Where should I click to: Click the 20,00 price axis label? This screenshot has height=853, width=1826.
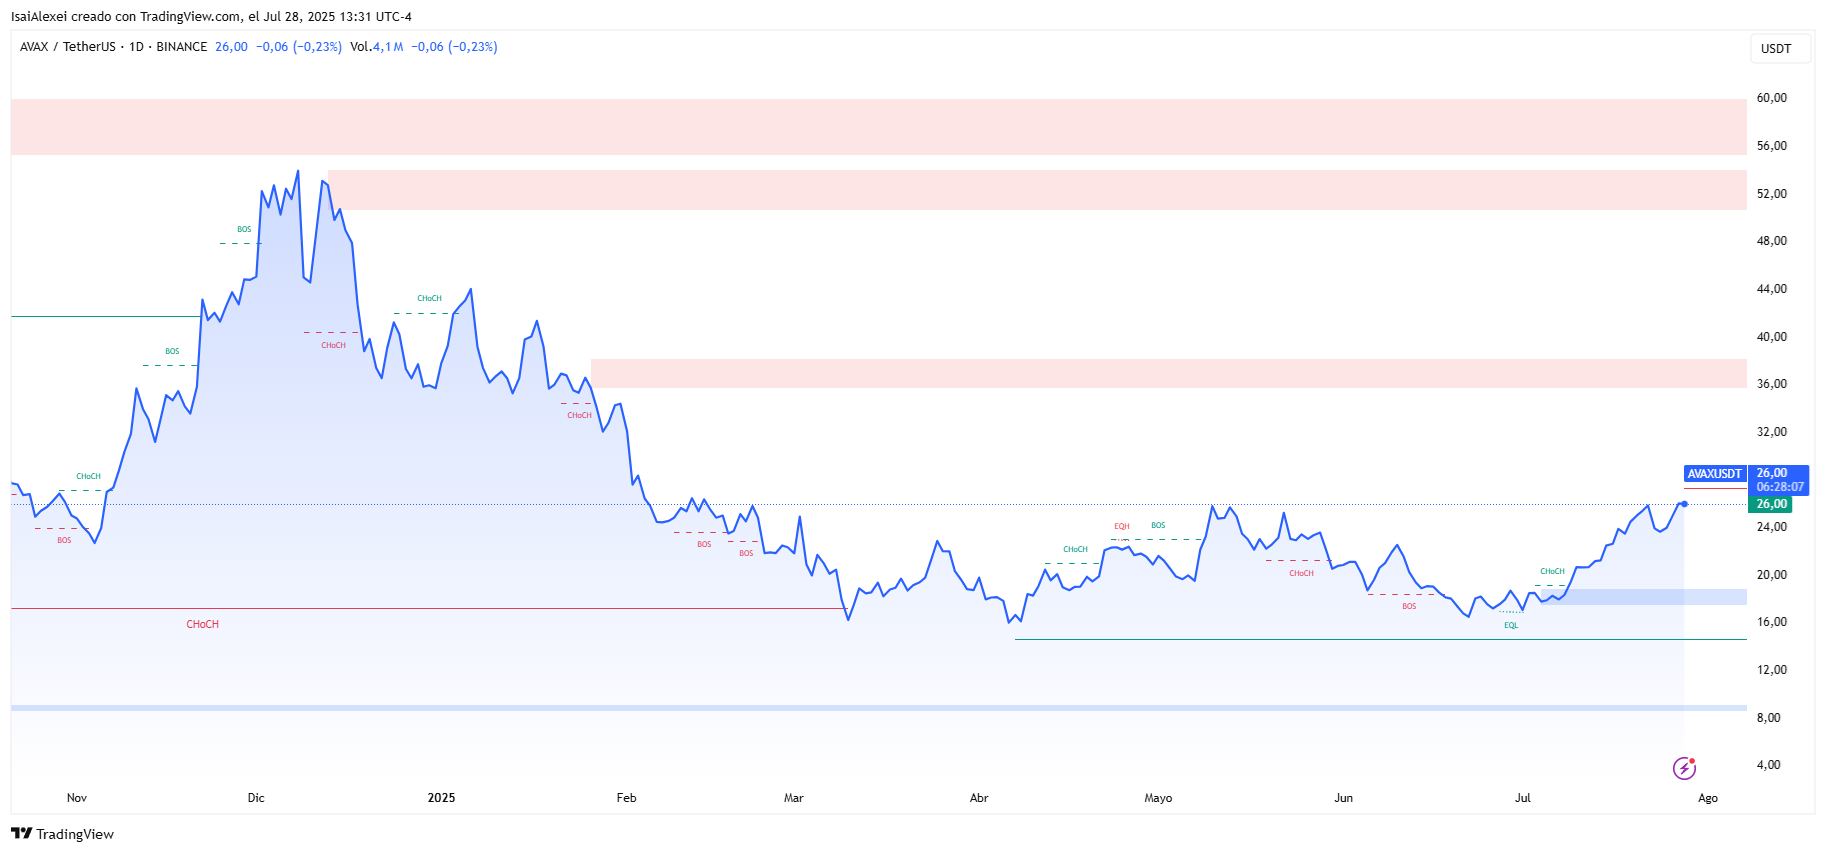click(1771, 575)
